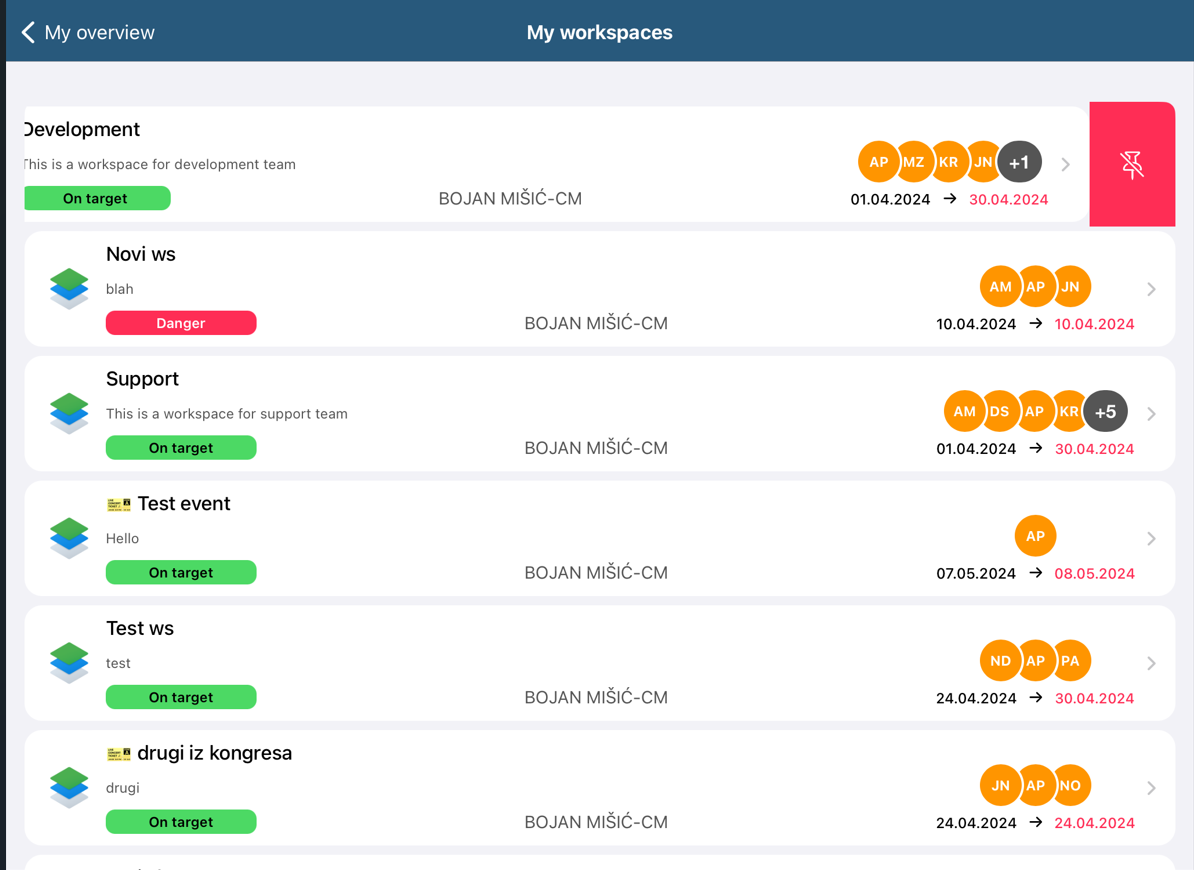Open Development workspace via its chevron
This screenshot has width=1194, height=870.
click(x=1065, y=164)
